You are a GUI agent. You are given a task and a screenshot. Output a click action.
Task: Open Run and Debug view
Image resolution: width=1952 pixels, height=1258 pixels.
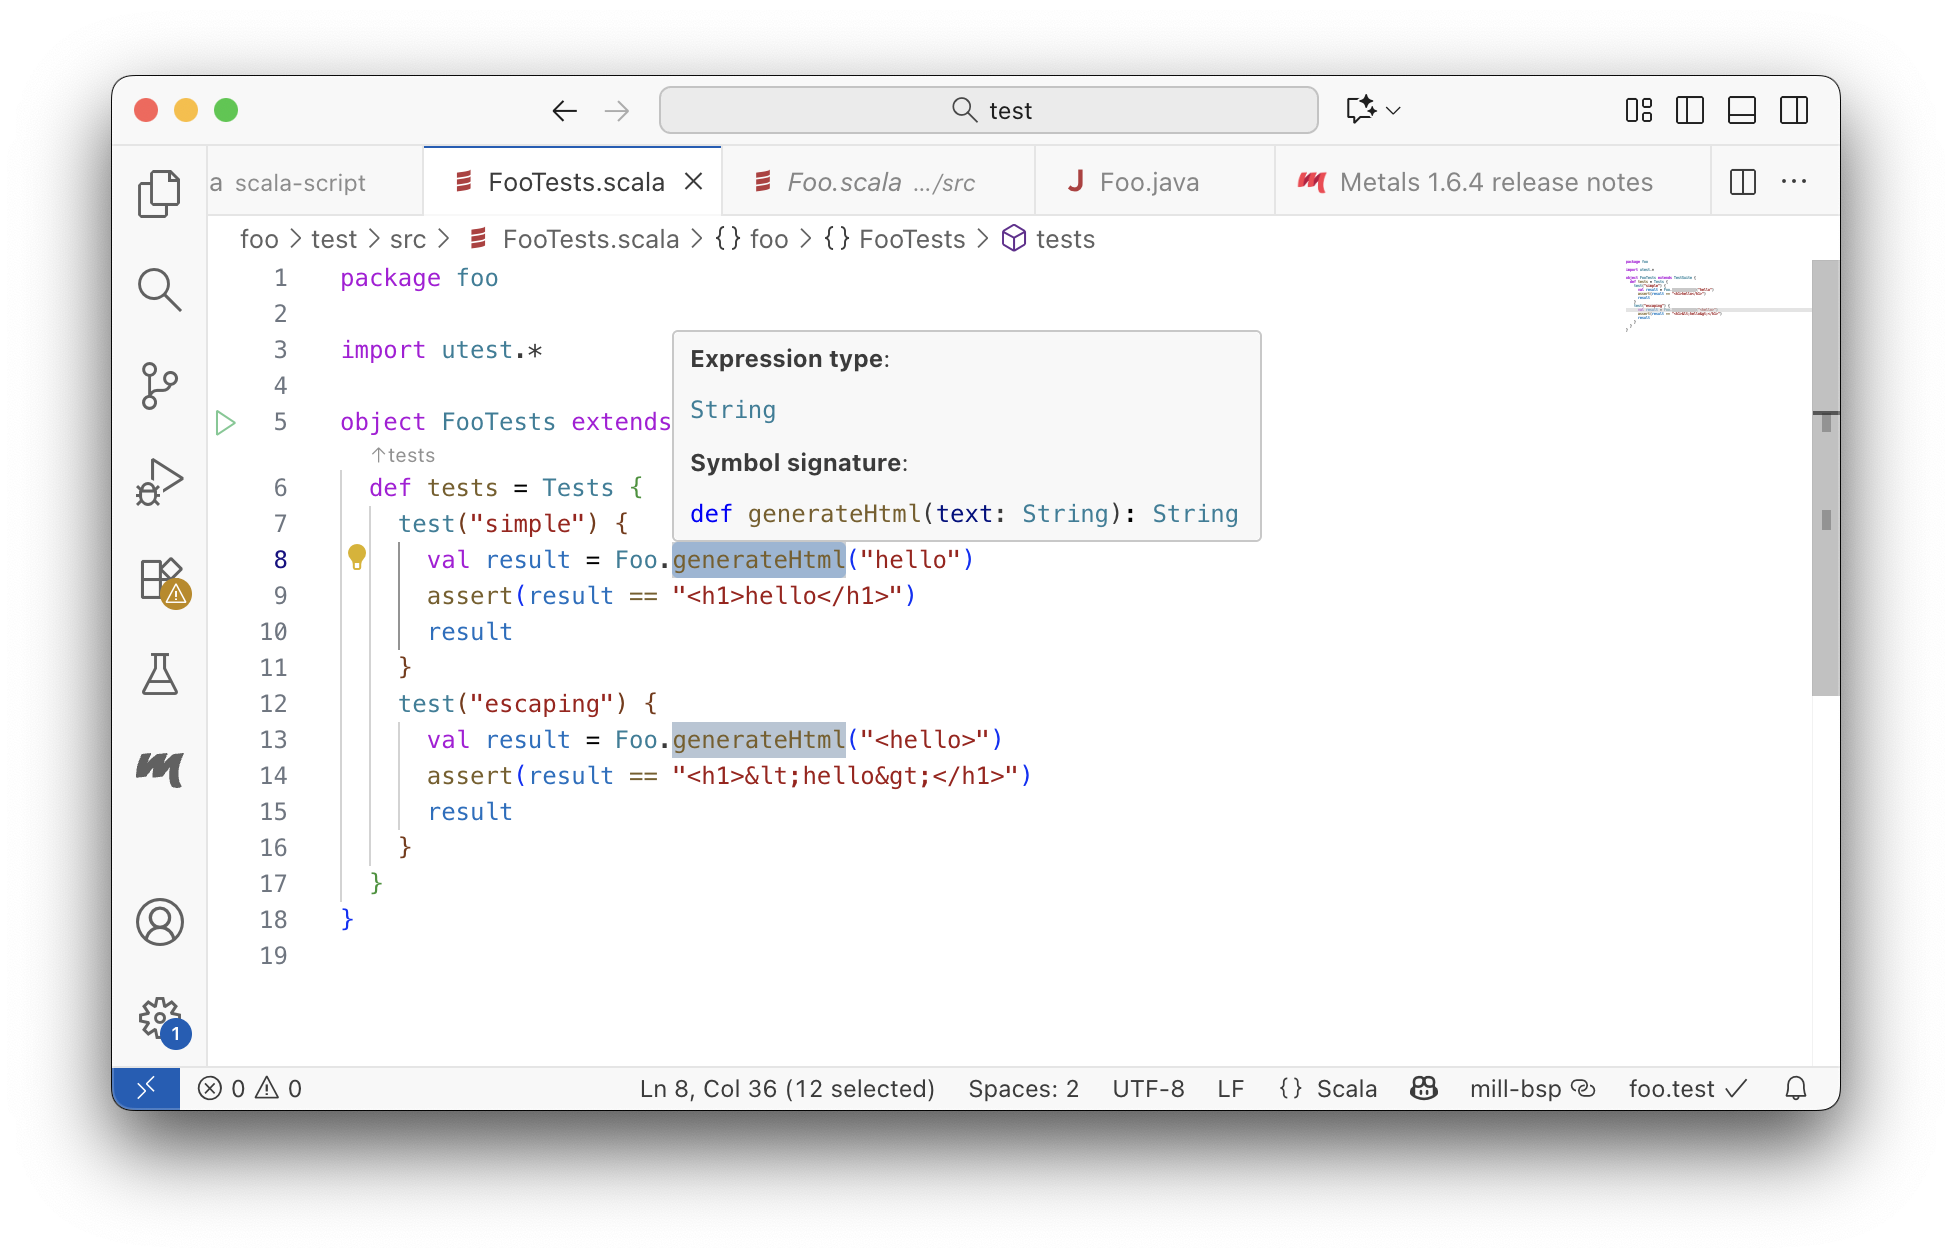159,480
